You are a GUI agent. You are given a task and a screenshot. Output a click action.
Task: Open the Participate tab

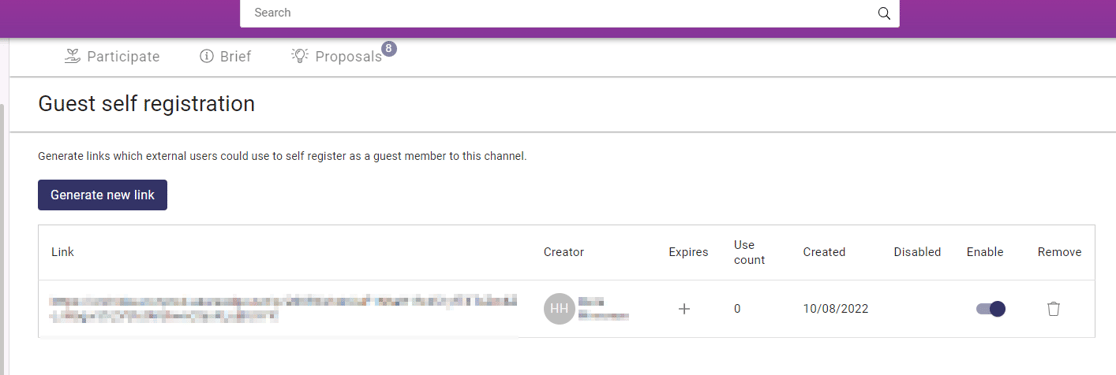point(112,56)
